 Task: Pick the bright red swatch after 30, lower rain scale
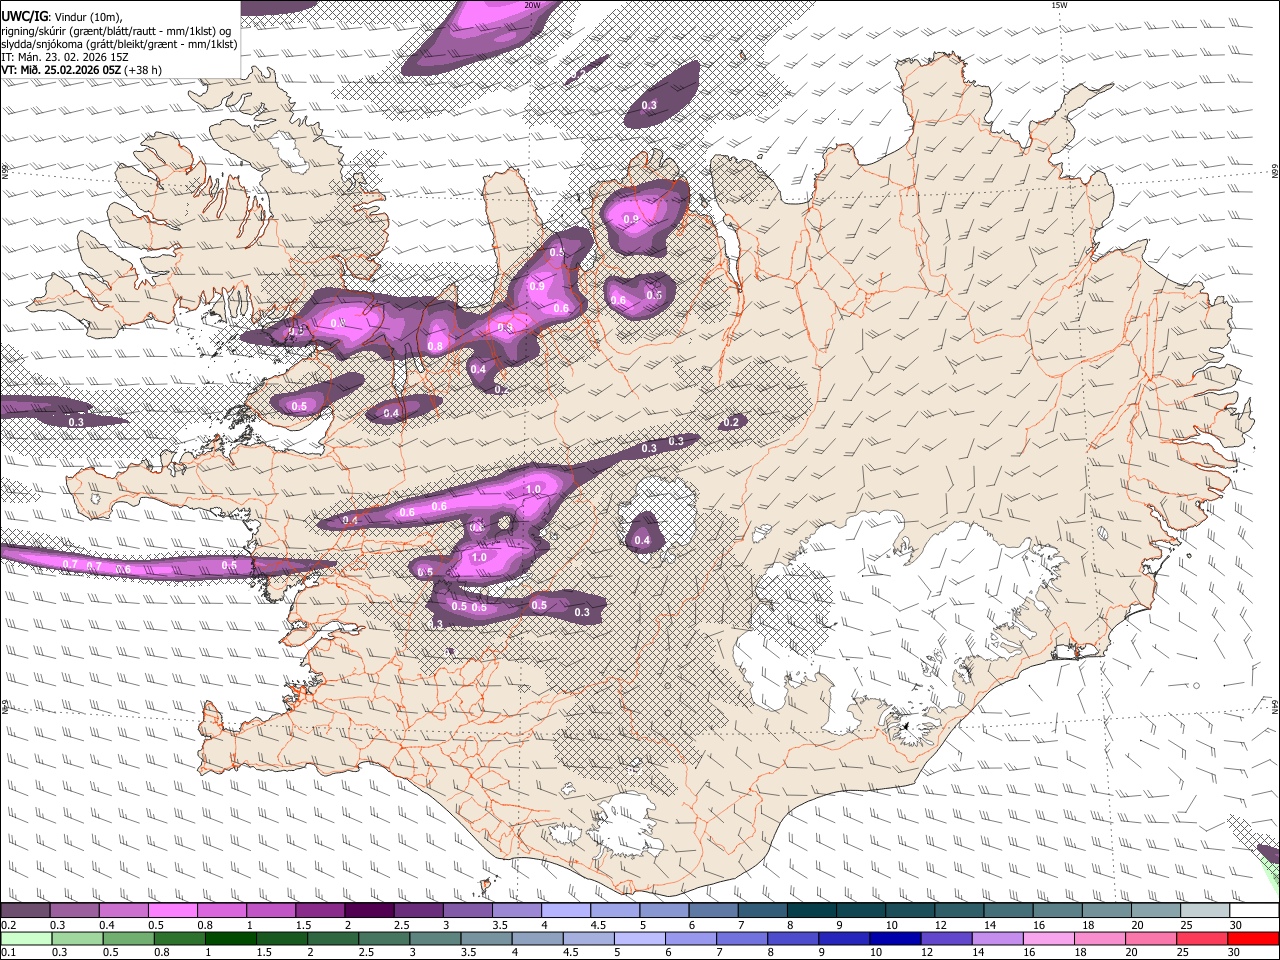coord(1252,939)
